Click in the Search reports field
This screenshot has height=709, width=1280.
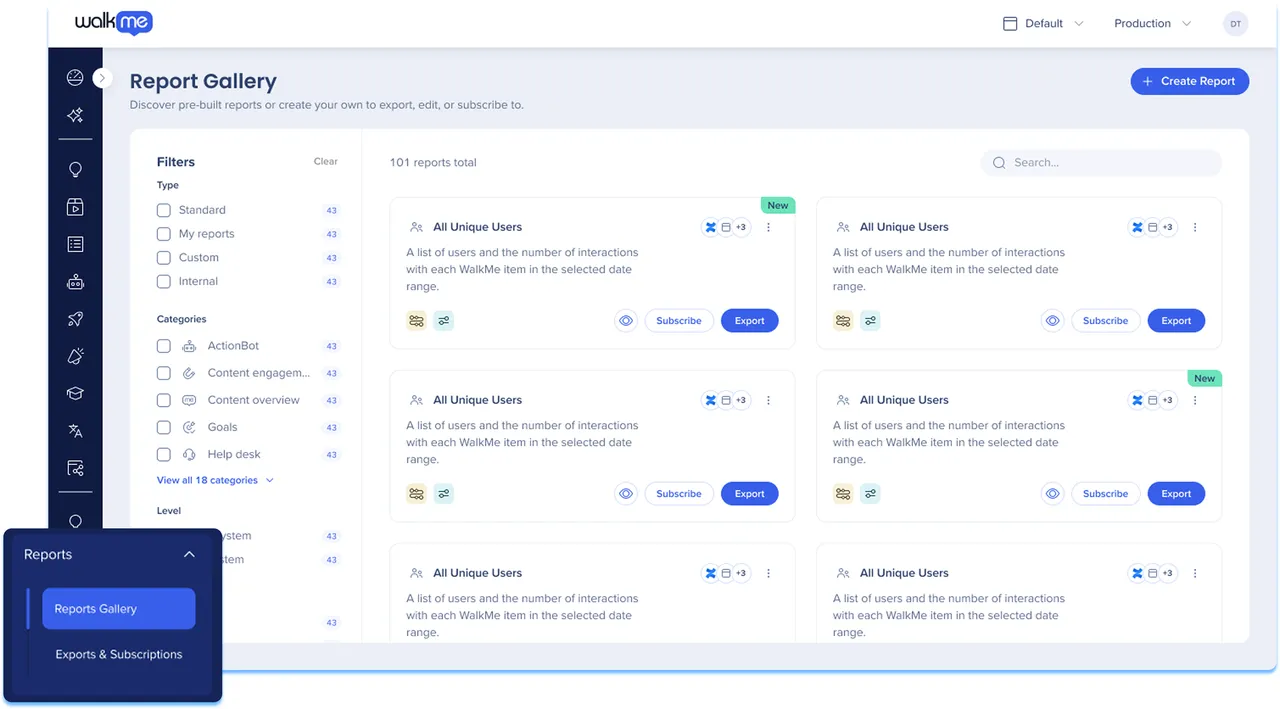coord(1101,162)
